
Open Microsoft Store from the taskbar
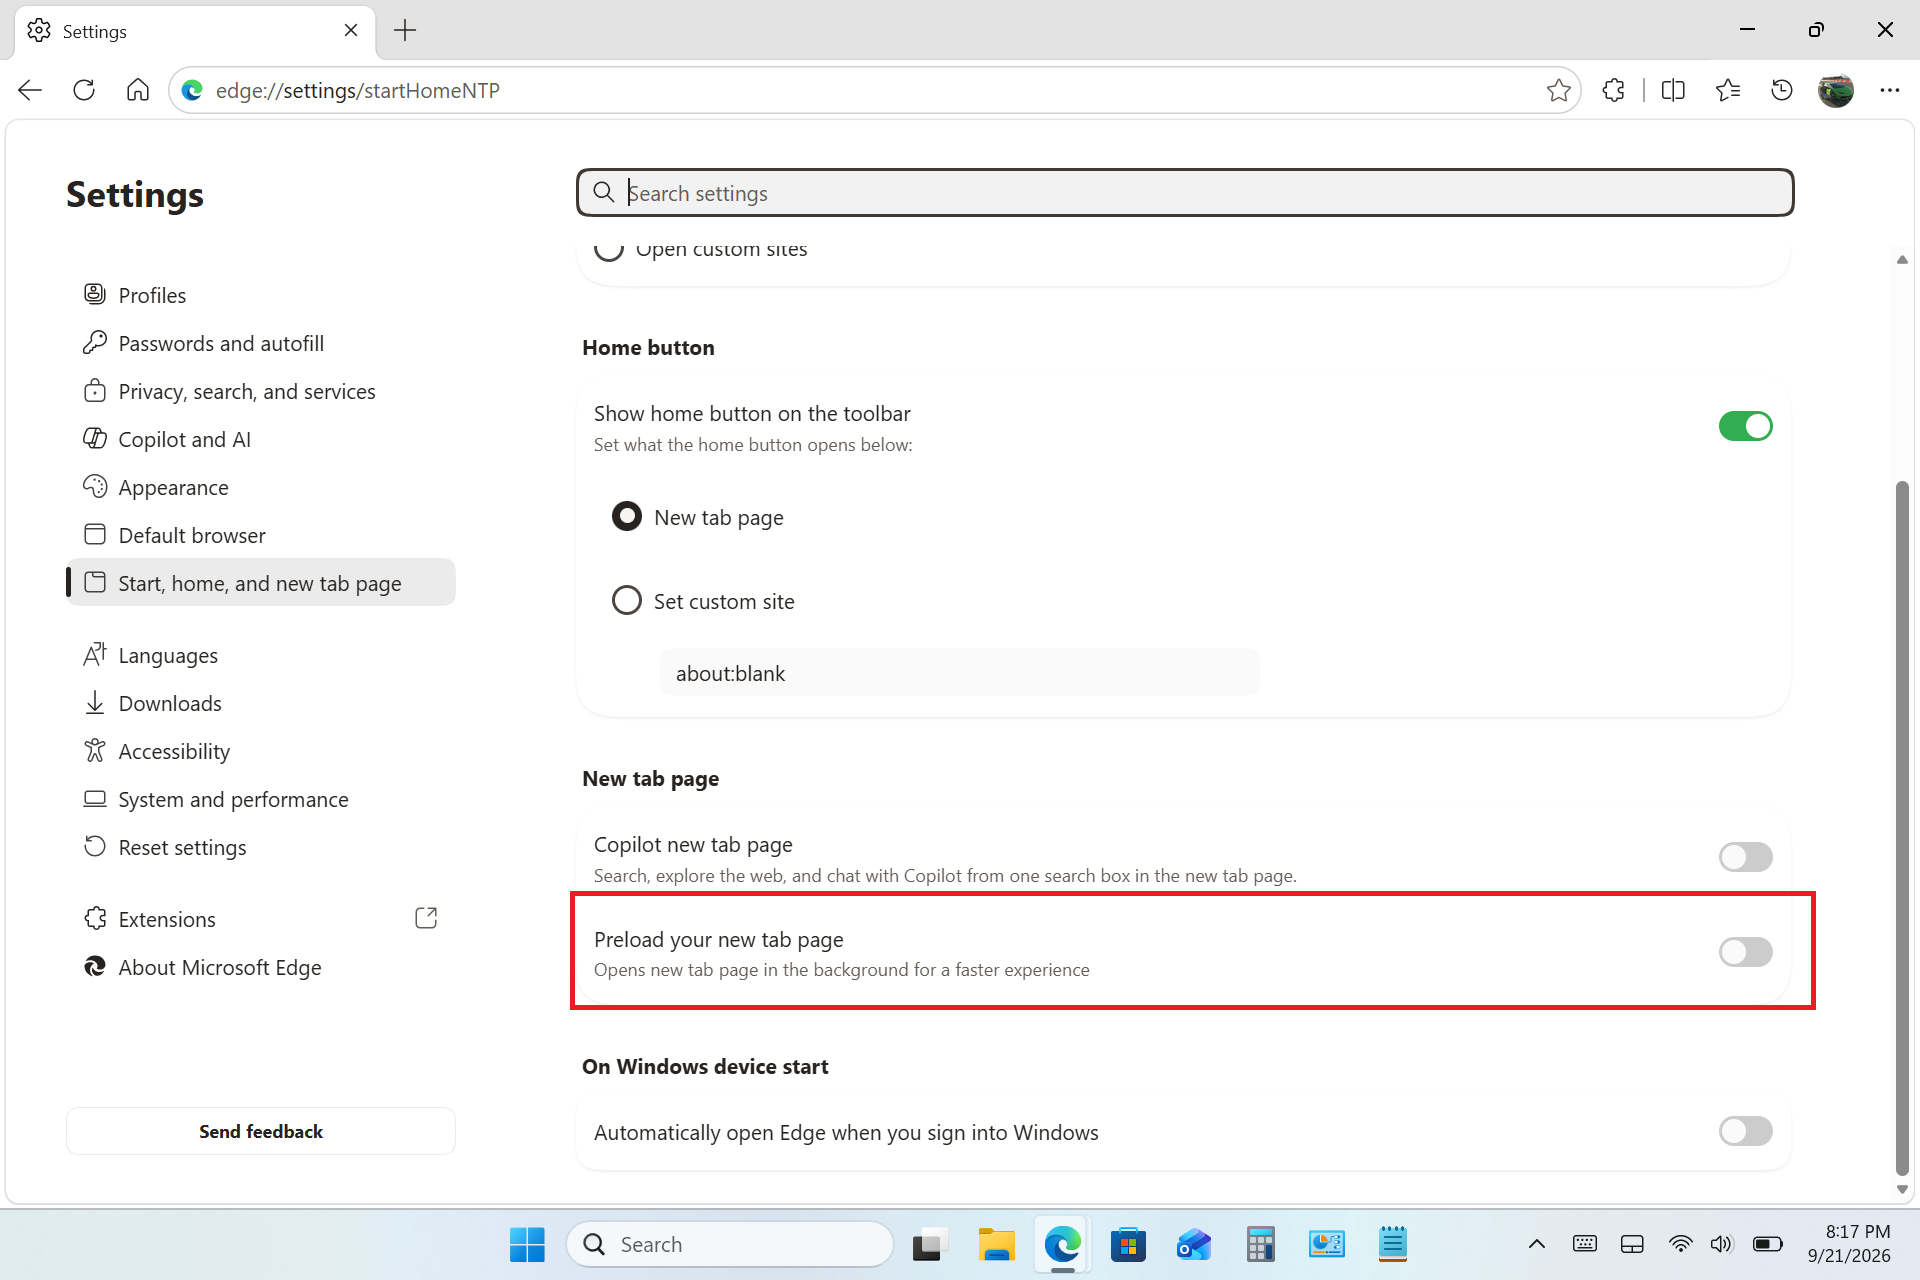(x=1128, y=1244)
